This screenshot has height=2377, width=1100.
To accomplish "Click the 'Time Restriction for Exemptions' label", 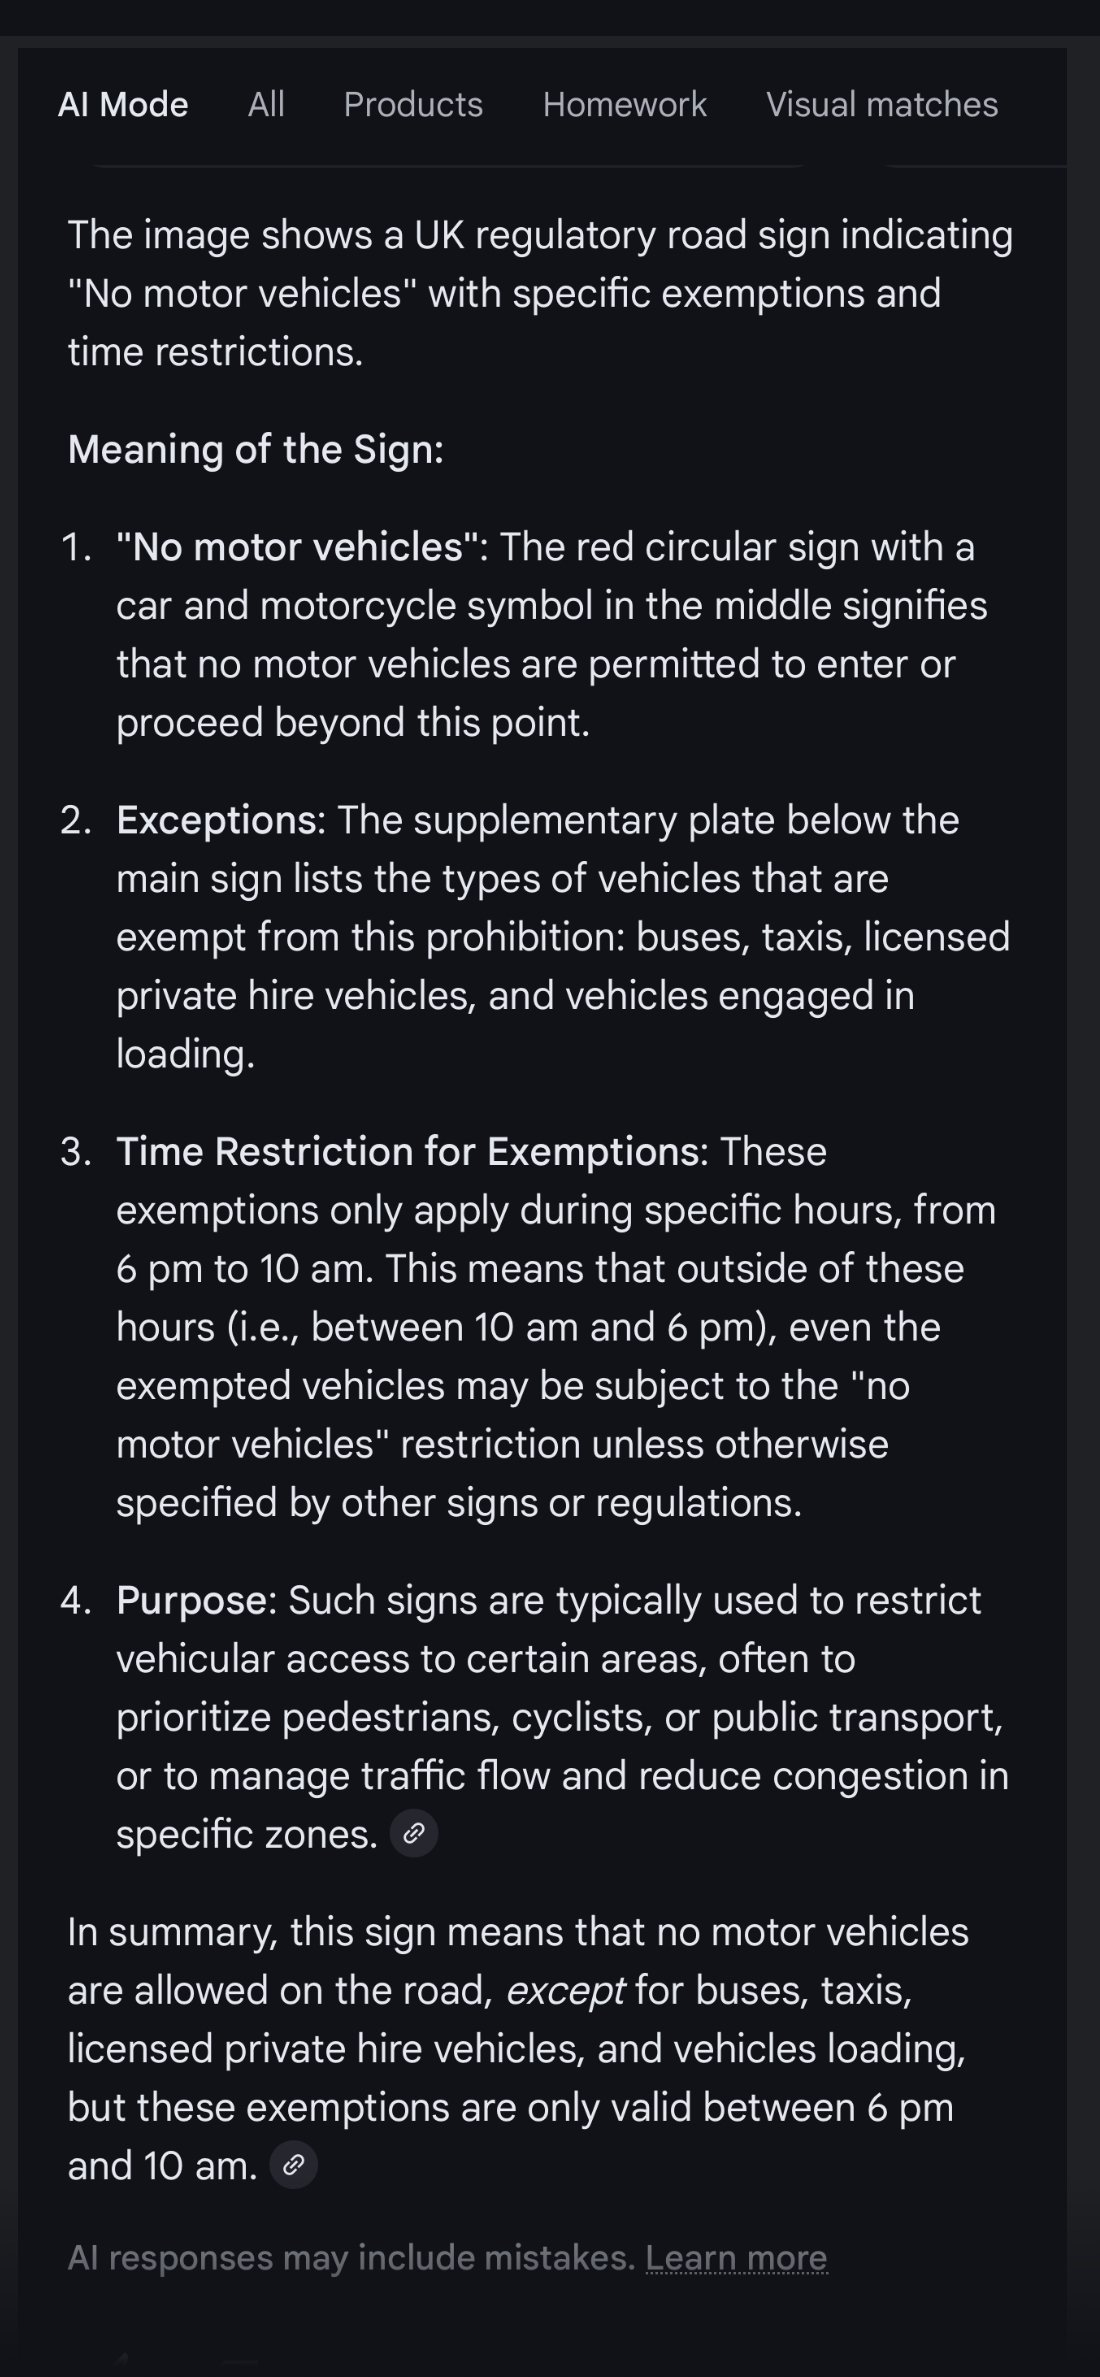I will coord(407,1151).
